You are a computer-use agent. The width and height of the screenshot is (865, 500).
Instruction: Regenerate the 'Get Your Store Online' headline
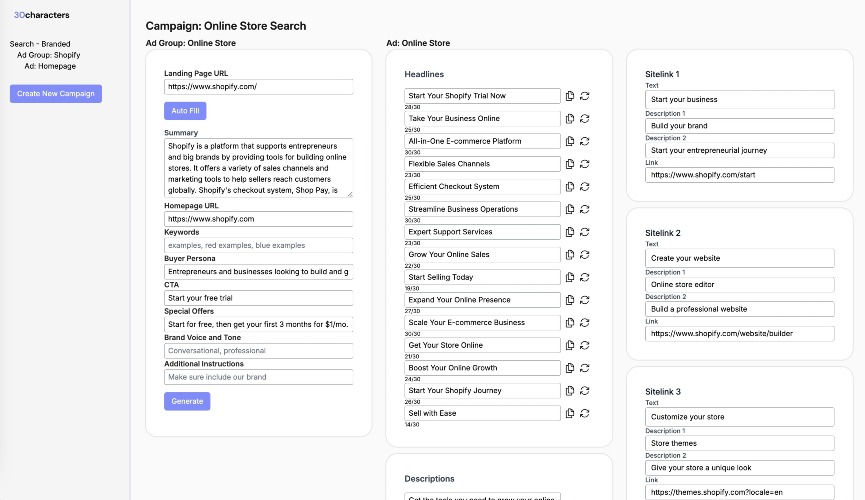(585, 345)
